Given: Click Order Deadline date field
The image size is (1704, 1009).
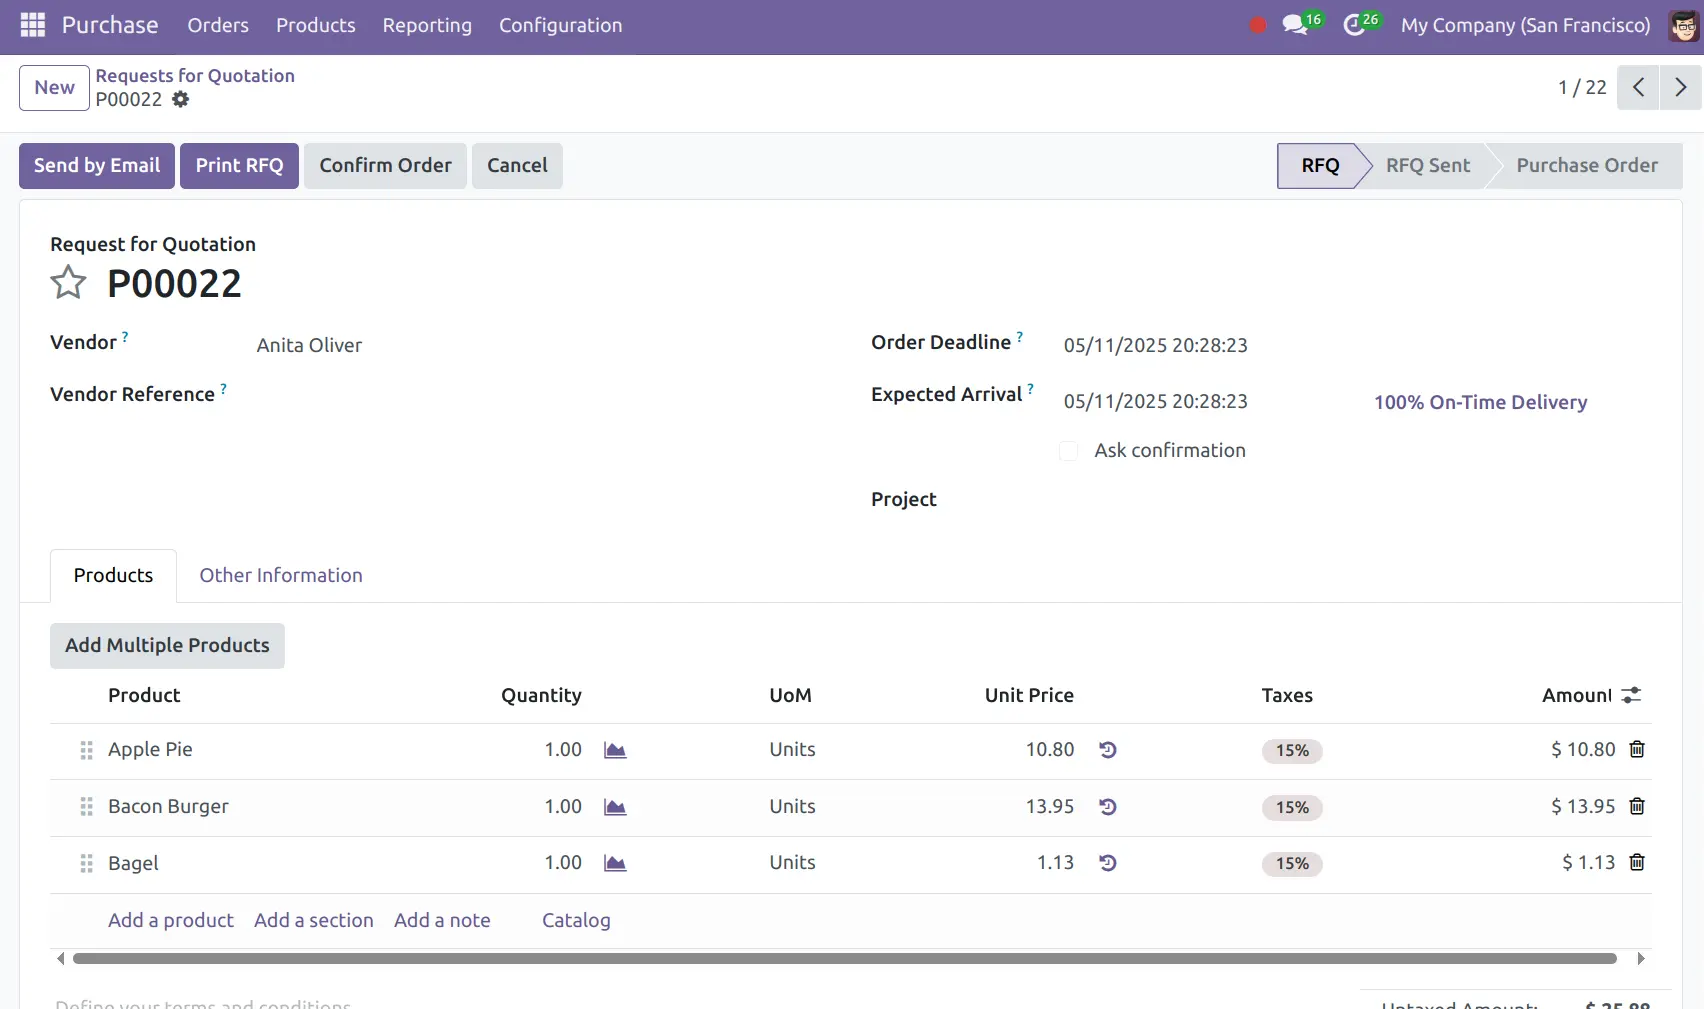Looking at the screenshot, I should tap(1155, 345).
